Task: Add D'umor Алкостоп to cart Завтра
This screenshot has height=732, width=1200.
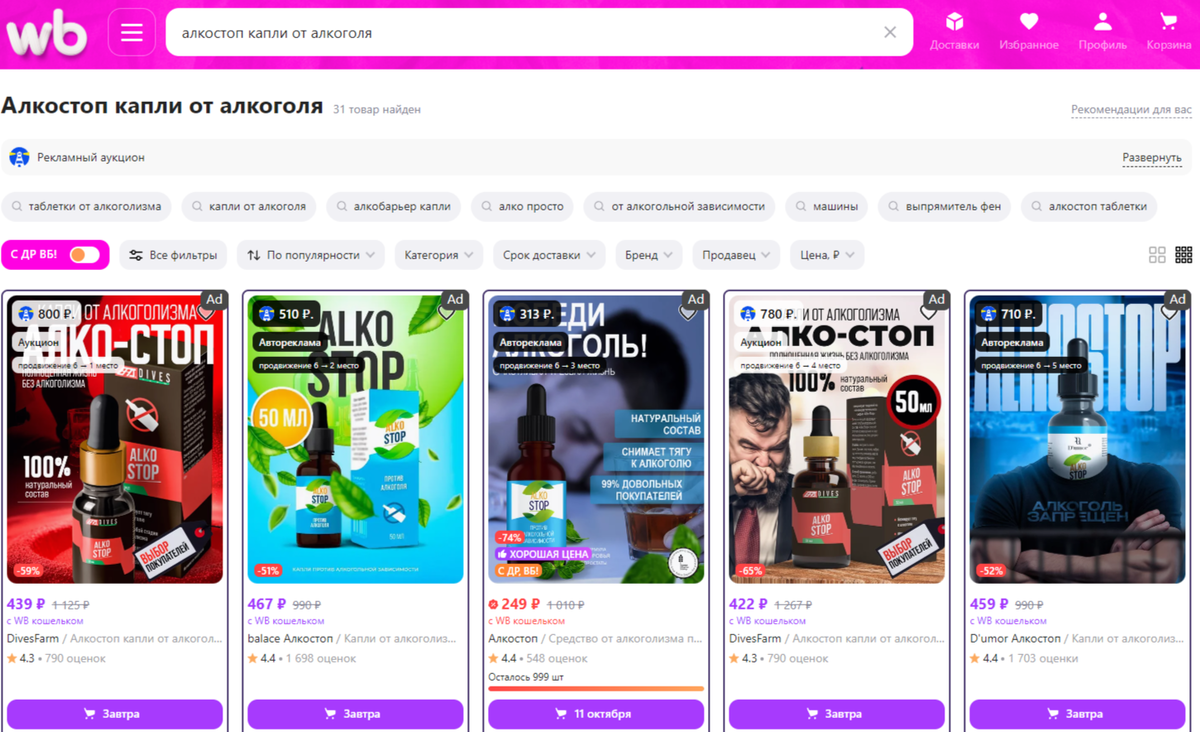Action: tap(1078, 714)
